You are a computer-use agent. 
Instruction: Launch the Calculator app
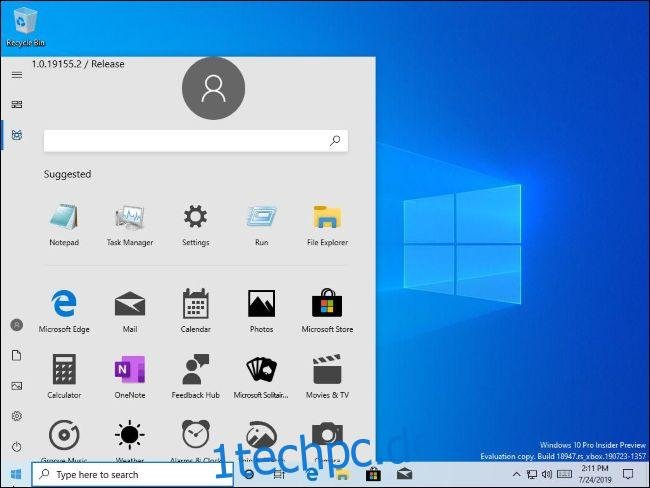point(64,376)
